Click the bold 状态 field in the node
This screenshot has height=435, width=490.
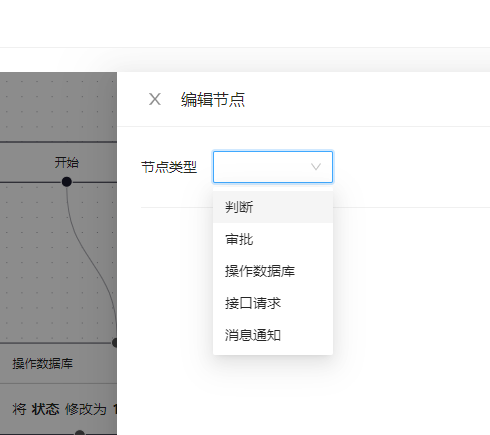point(45,409)
